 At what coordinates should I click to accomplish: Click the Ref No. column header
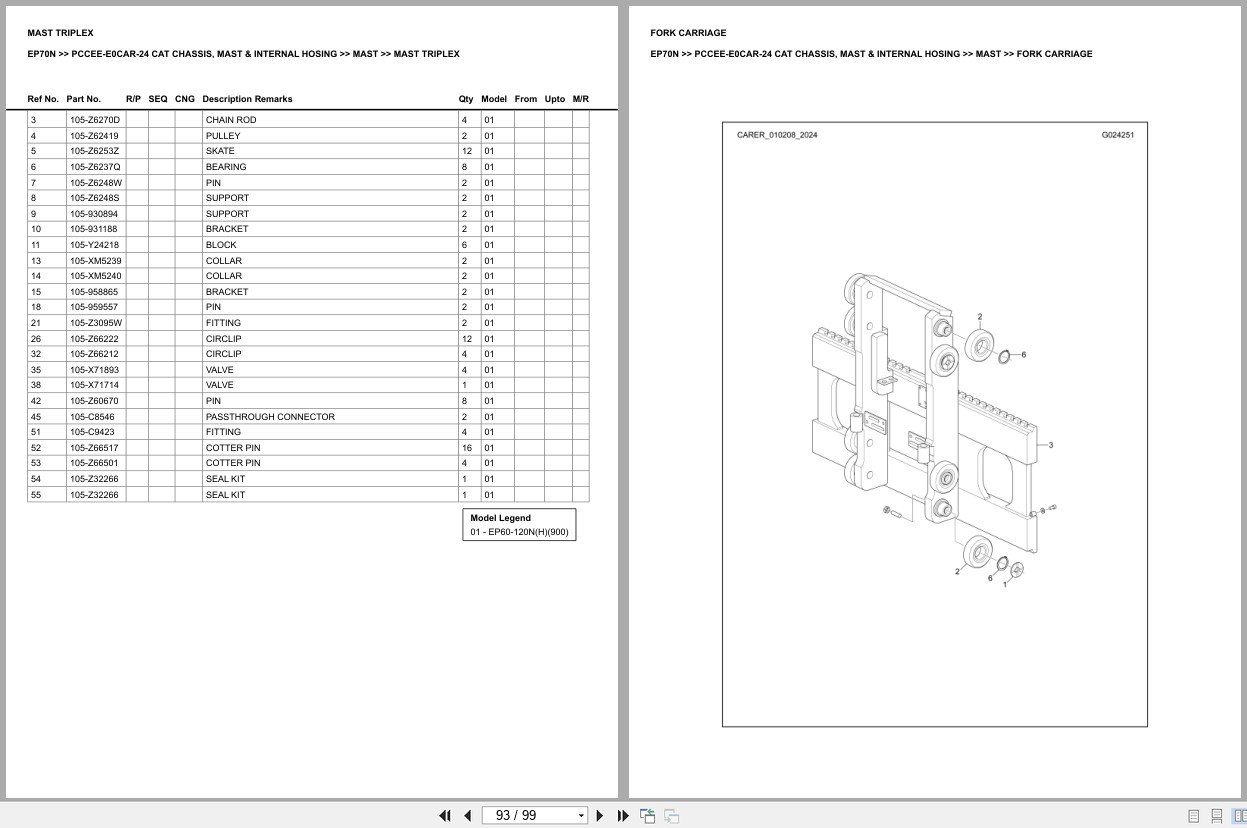click(x=43, y=99)
